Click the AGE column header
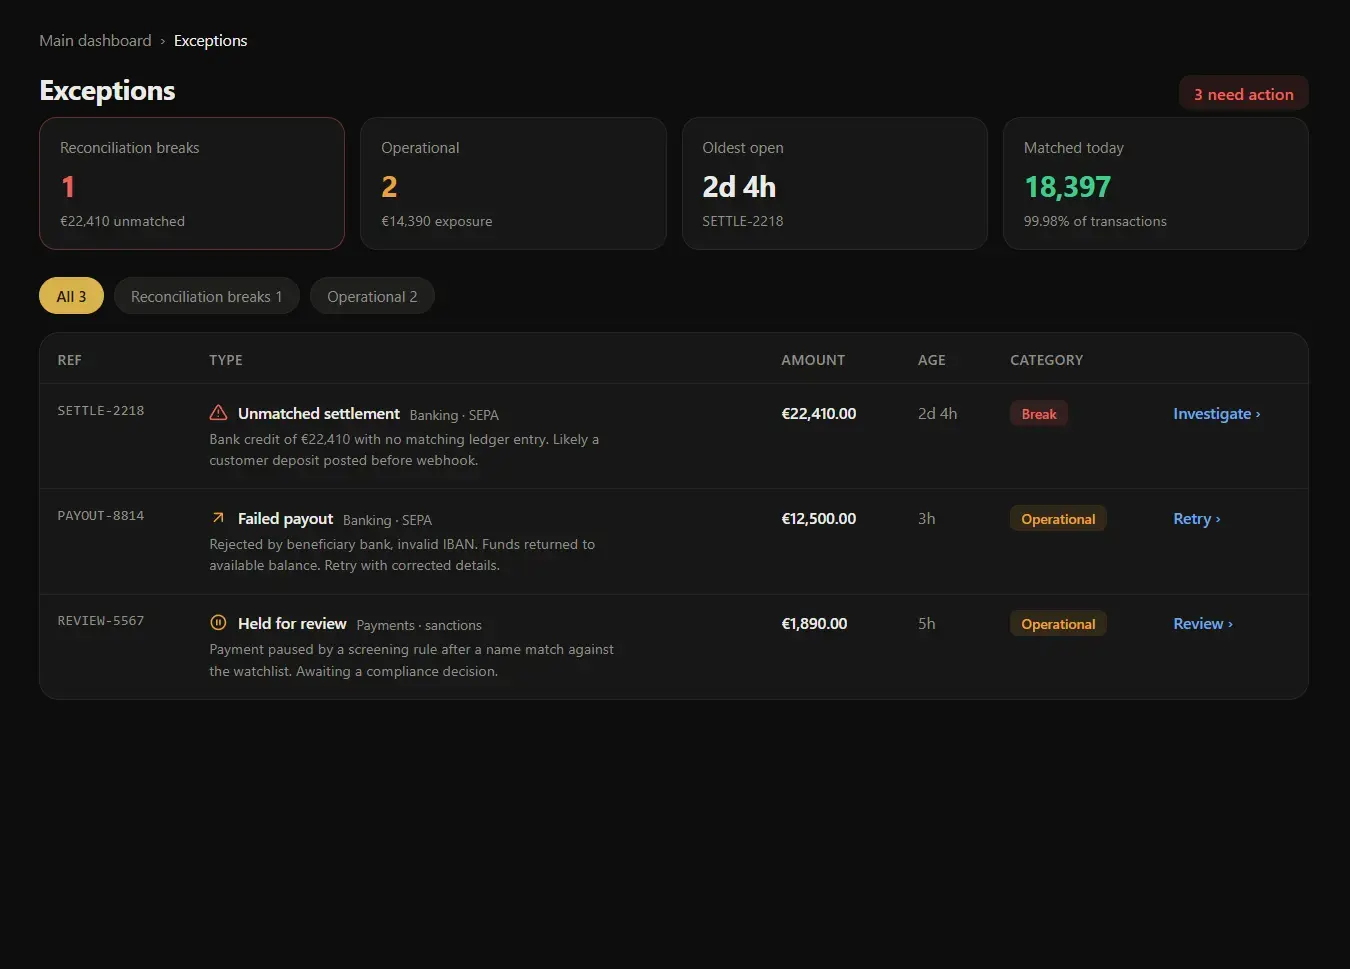Image resolution: width=1350 pixels, height=969 pixels. [x=932, y=360]
